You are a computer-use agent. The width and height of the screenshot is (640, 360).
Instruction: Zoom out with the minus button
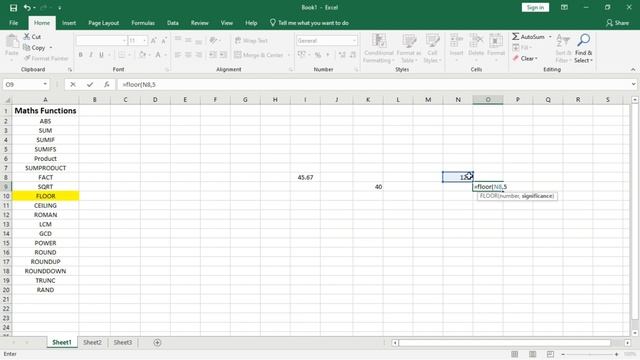tap(563, 354)
